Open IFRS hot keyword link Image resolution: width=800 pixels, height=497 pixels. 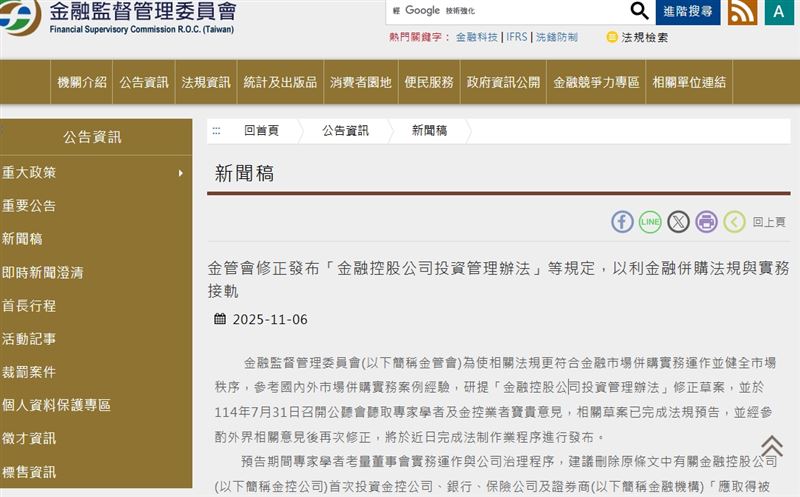(x=516, y=37)
